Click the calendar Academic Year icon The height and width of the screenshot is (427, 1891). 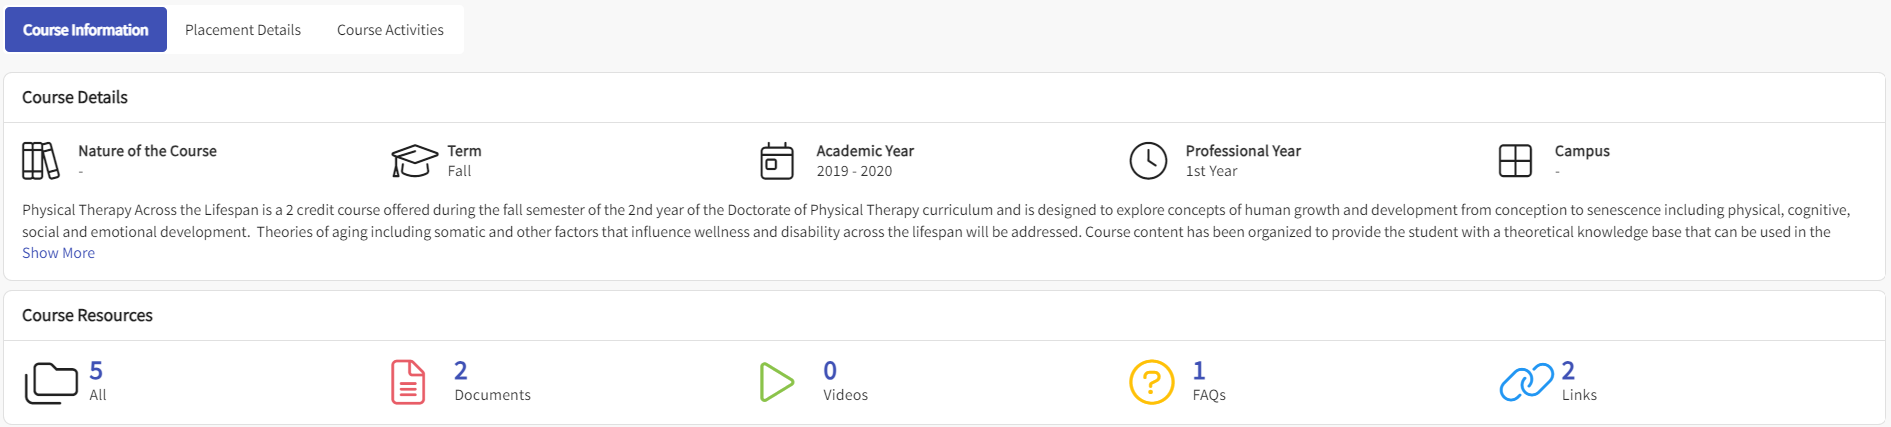[x=777, y=161]
